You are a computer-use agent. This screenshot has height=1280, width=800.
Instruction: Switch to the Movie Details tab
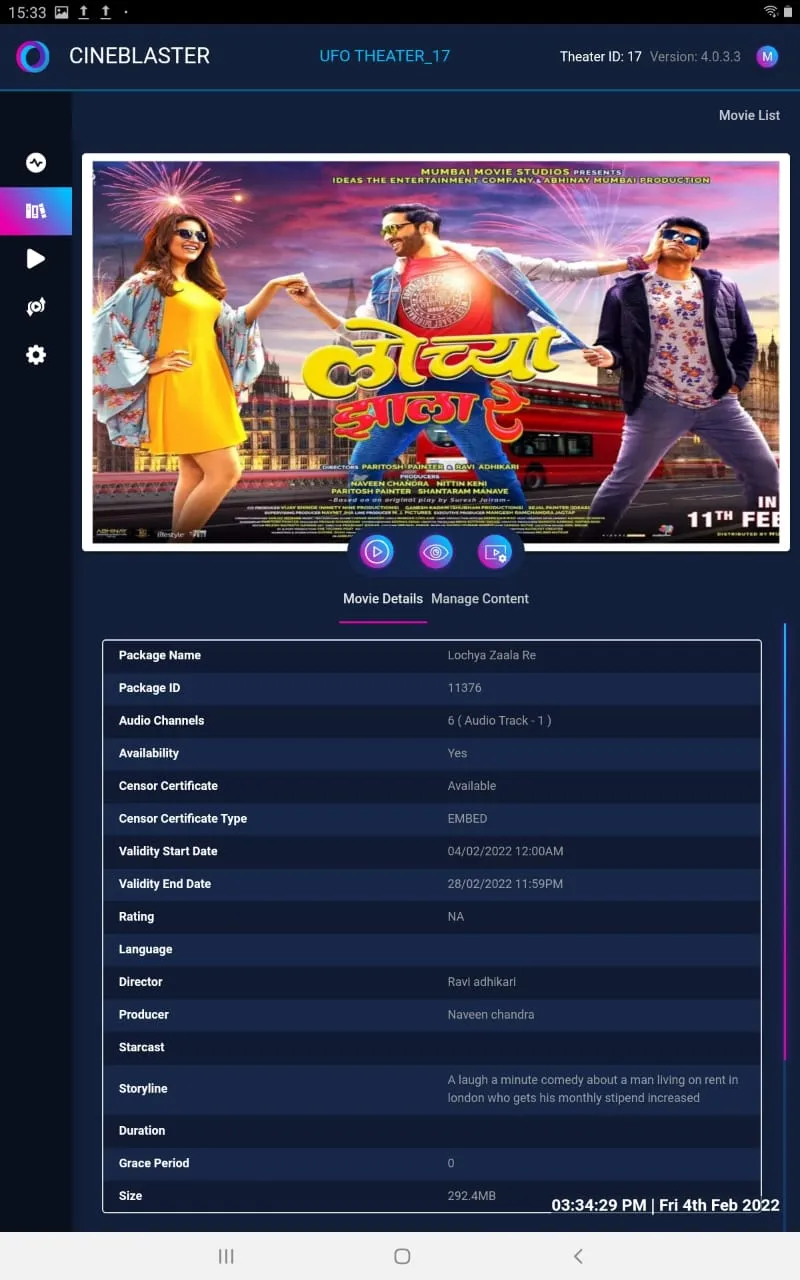point(383,599)
